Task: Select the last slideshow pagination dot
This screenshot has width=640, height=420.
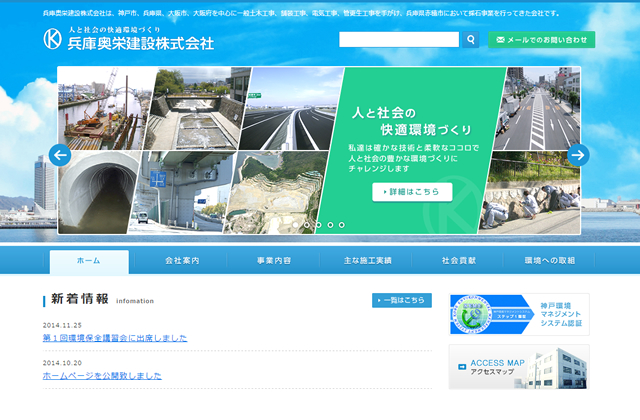Action: click(x=342, y=225)
